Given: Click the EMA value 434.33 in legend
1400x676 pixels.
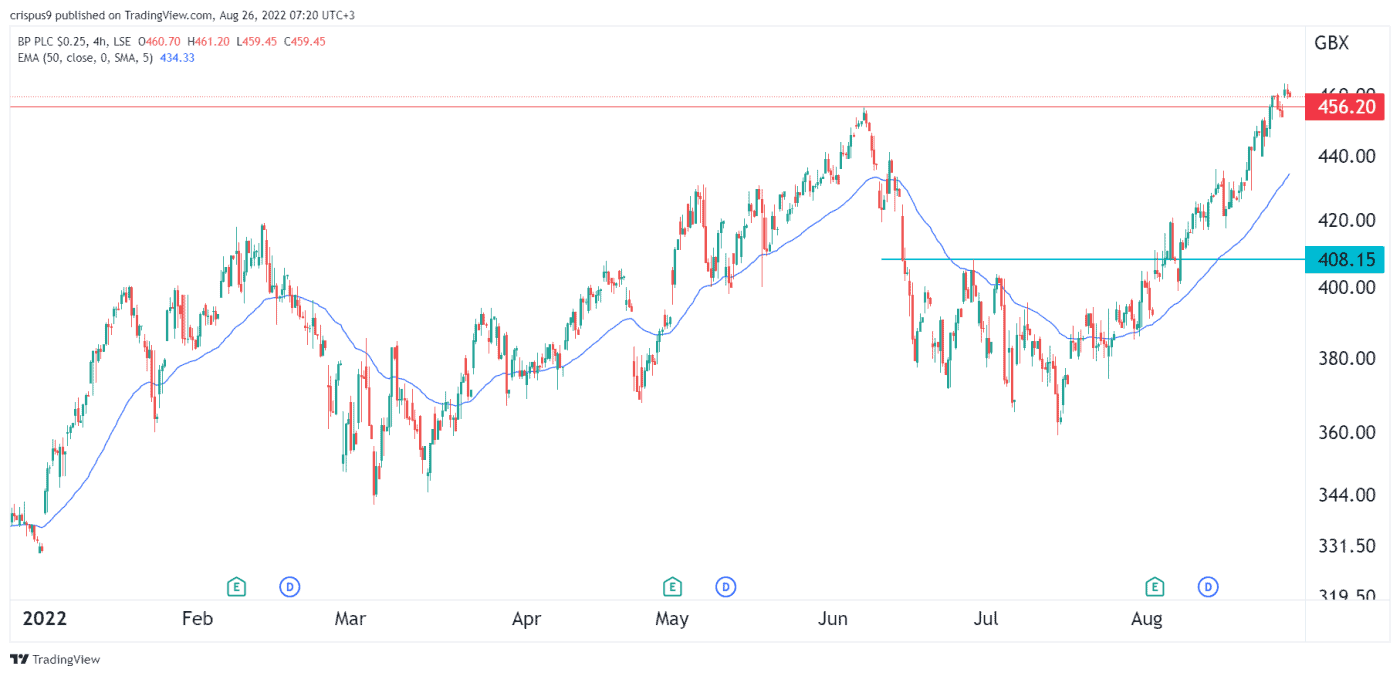Looking at the screenshot, I should click(176, 58).
